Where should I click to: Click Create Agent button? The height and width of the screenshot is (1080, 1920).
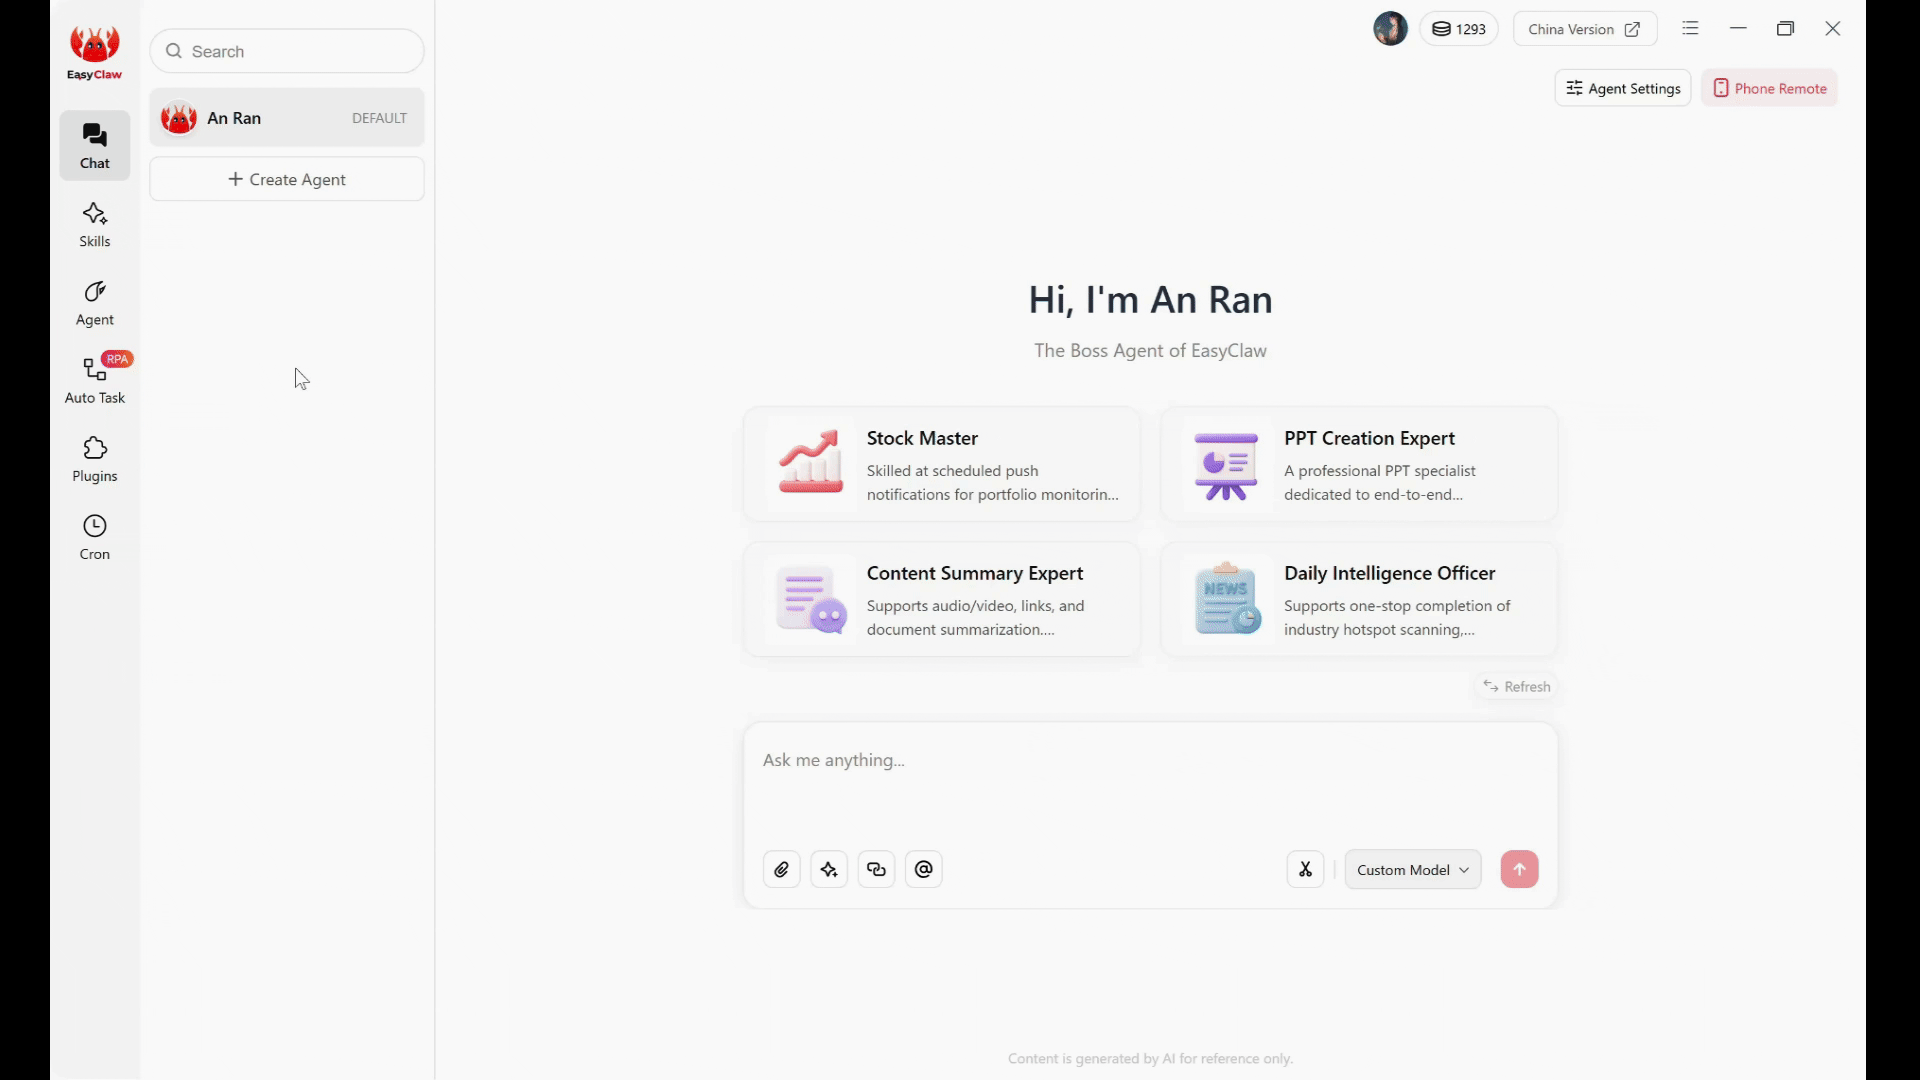point(287,180)
